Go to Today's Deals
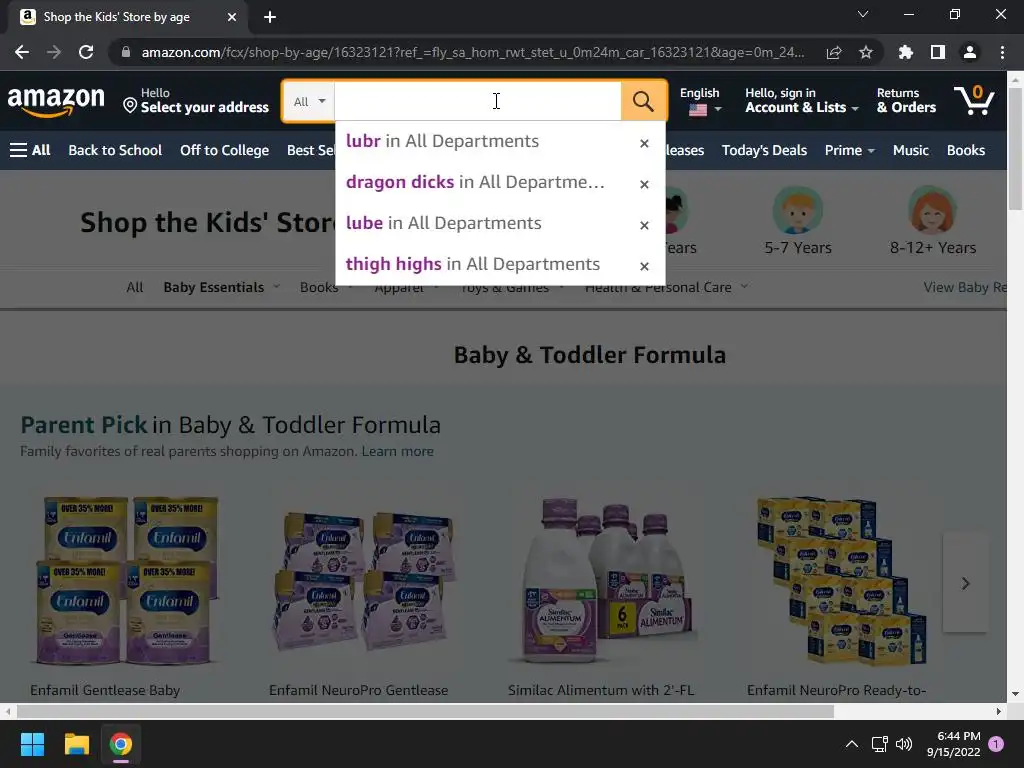The height and width of the screenshot is (768, 1024). pyautogui.click(x=764, y=150)
